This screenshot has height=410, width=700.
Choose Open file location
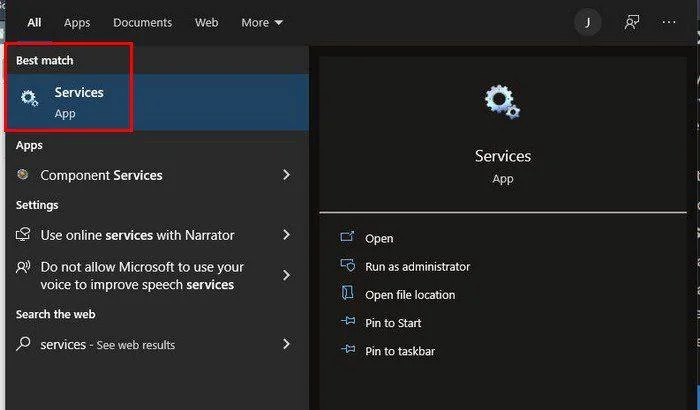[x=410, y=295]
